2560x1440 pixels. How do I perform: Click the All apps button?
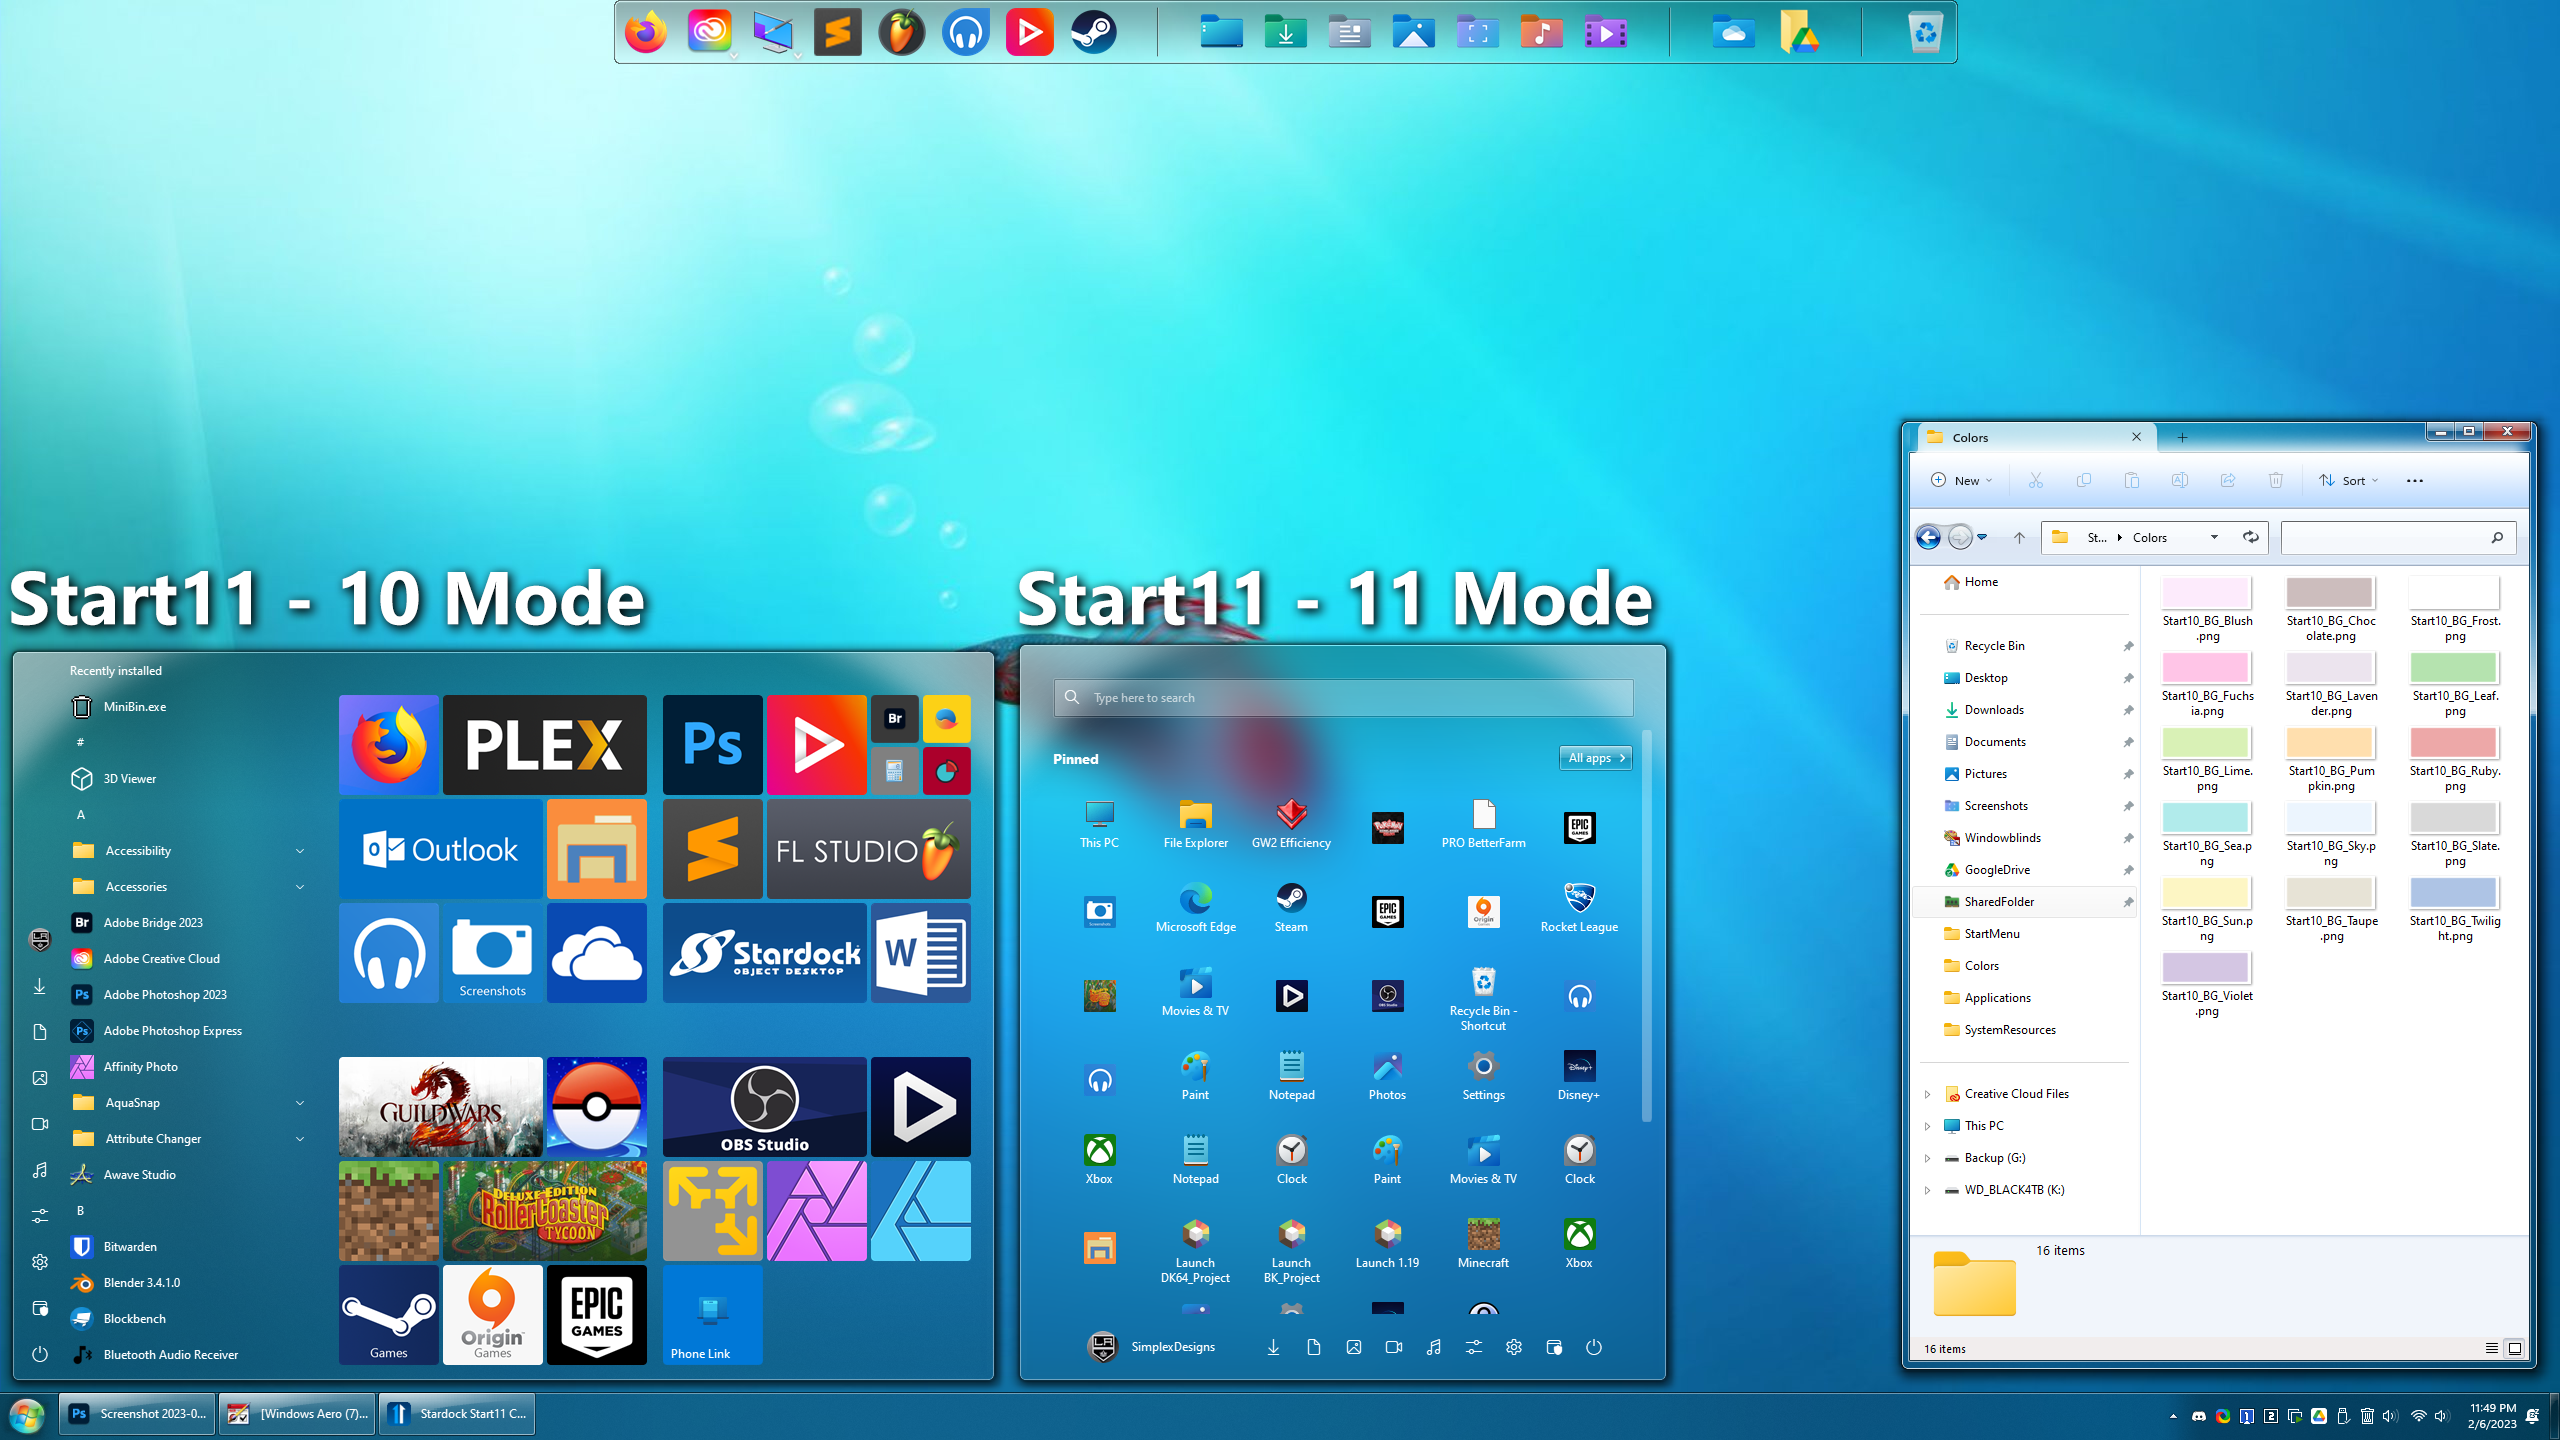point(1594,758)
